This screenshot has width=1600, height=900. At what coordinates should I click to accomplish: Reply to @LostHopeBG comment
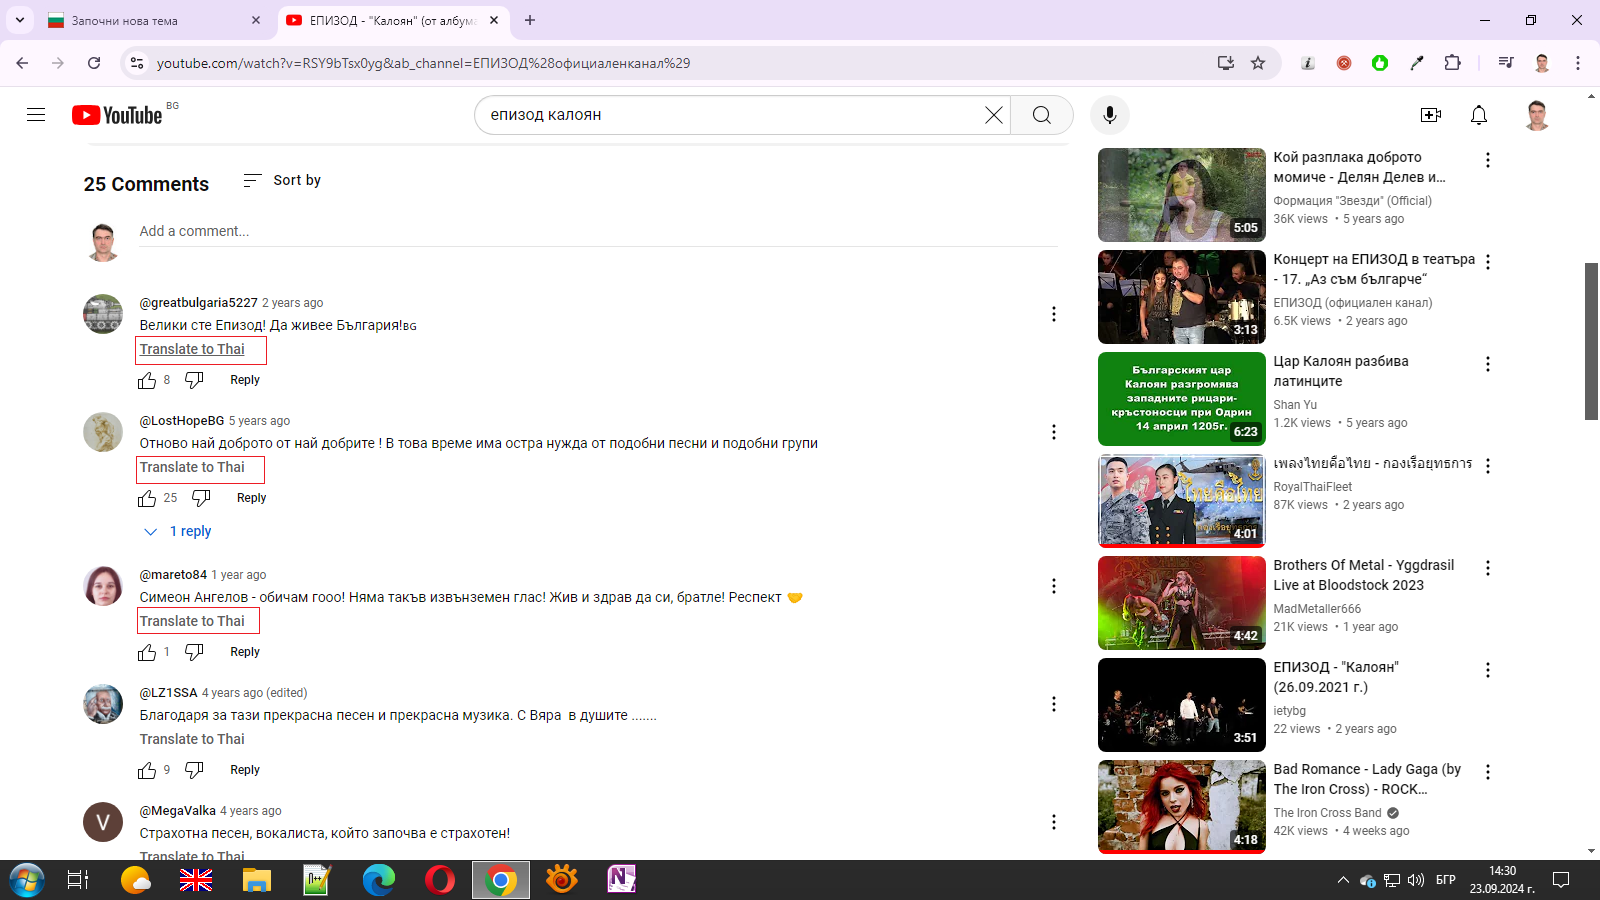(x=251, y=498)
